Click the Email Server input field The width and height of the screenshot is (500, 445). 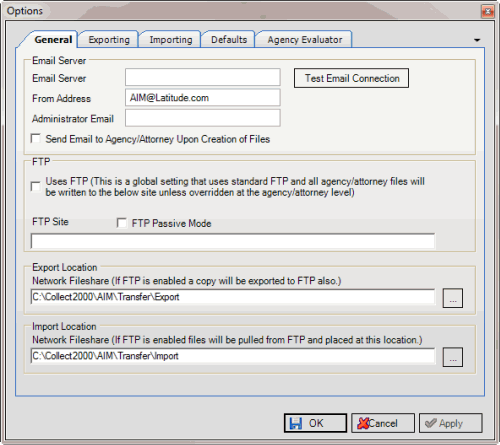(x=203, y=77)
